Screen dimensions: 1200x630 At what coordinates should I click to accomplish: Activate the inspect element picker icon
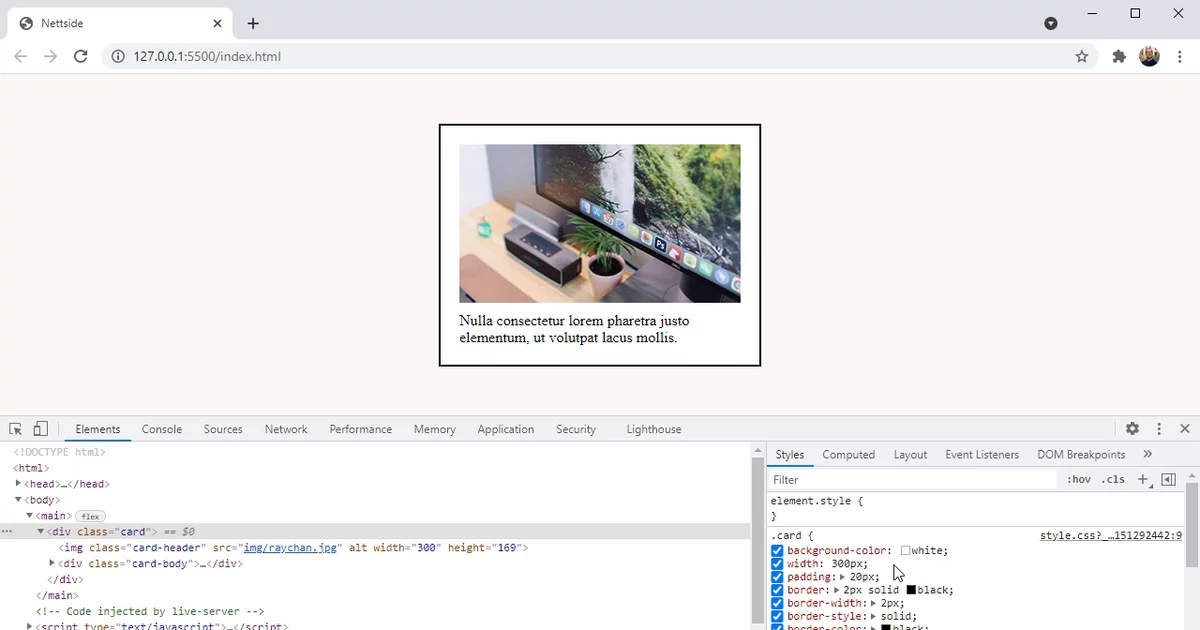pyautogui.click(x=16, y=429)
